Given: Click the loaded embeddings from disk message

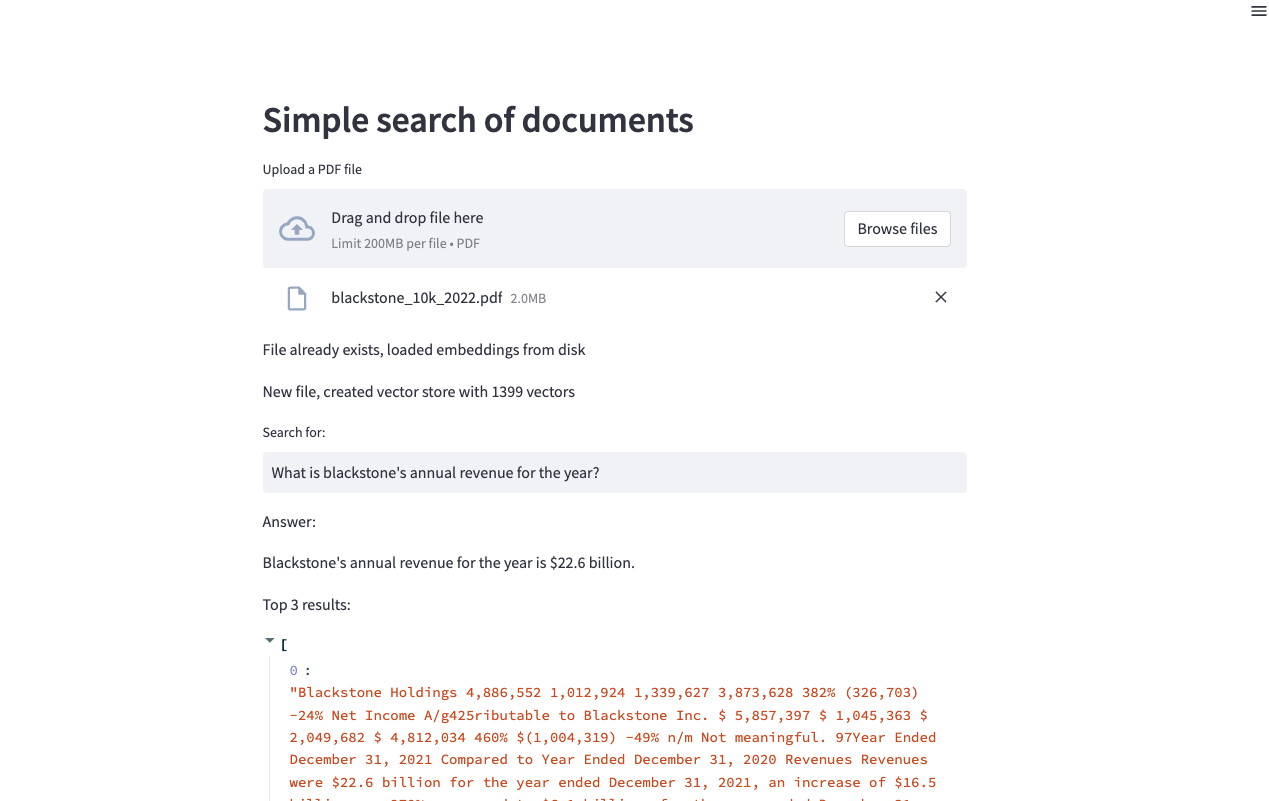Looking at the screenshot, I should [424, 350].
